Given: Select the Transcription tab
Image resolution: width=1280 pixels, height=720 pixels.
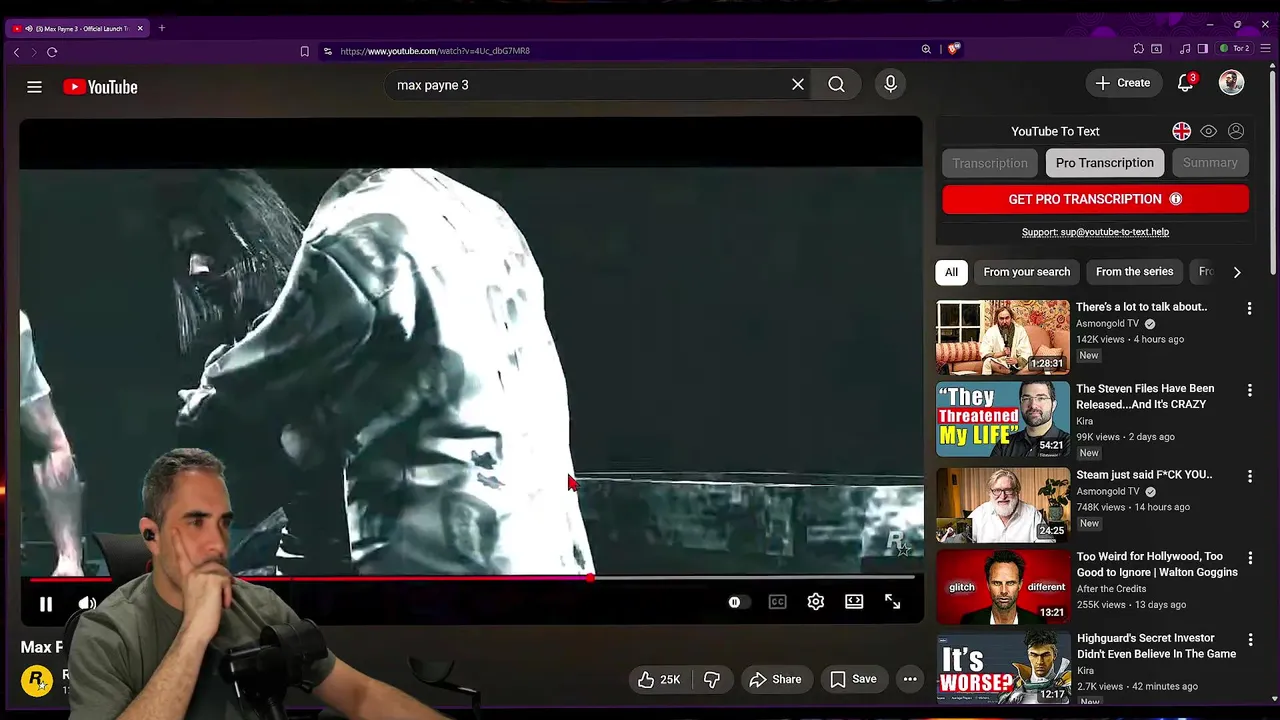Looking at the screenshot, I should pyautogui.click(x=990, y=163).
